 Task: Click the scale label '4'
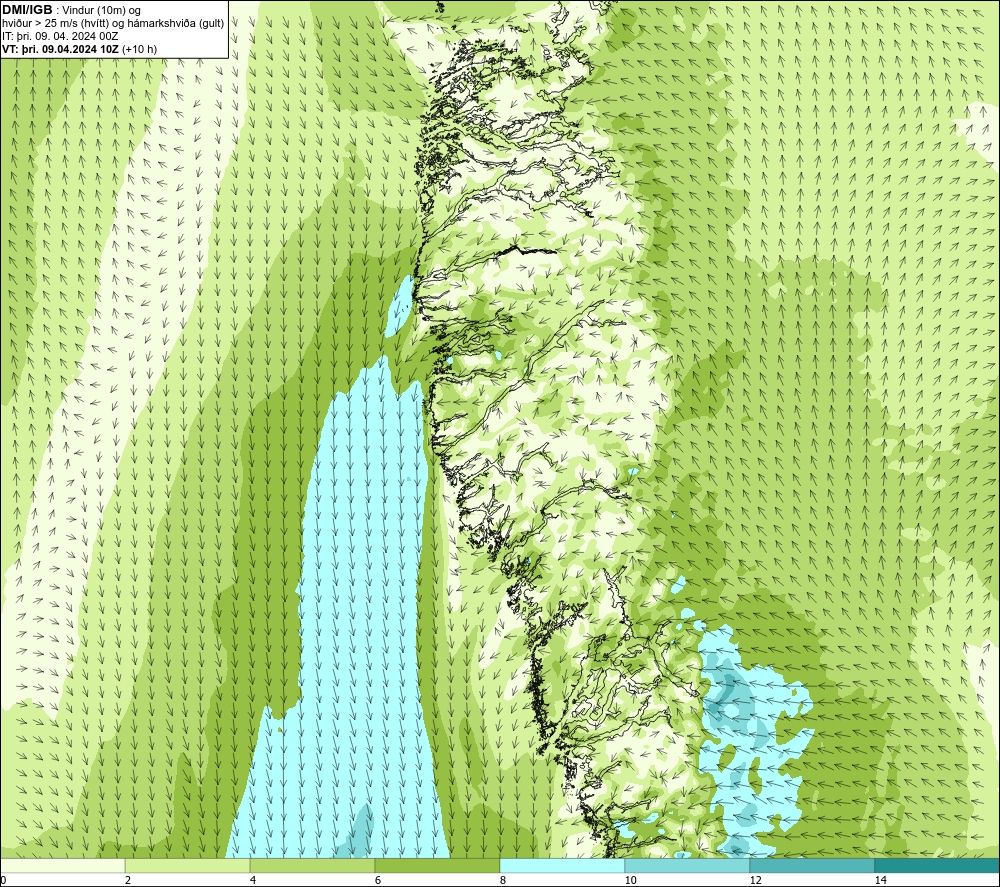pos(253,881)
